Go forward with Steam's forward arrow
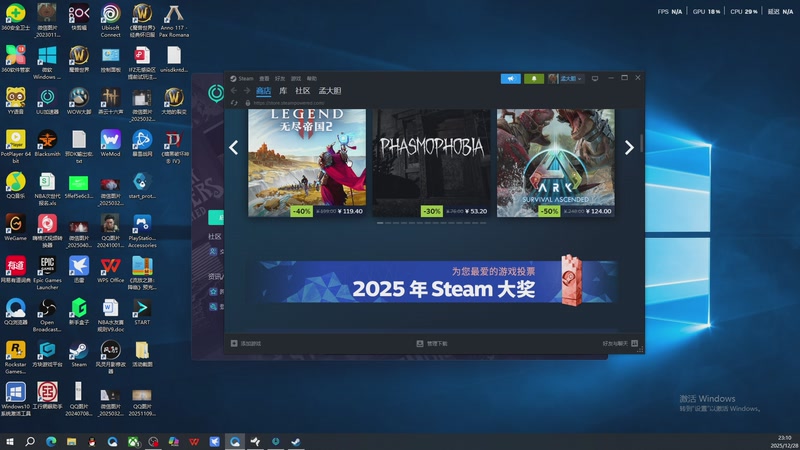This screenshot has width=800, height=450. pos(246,91)
